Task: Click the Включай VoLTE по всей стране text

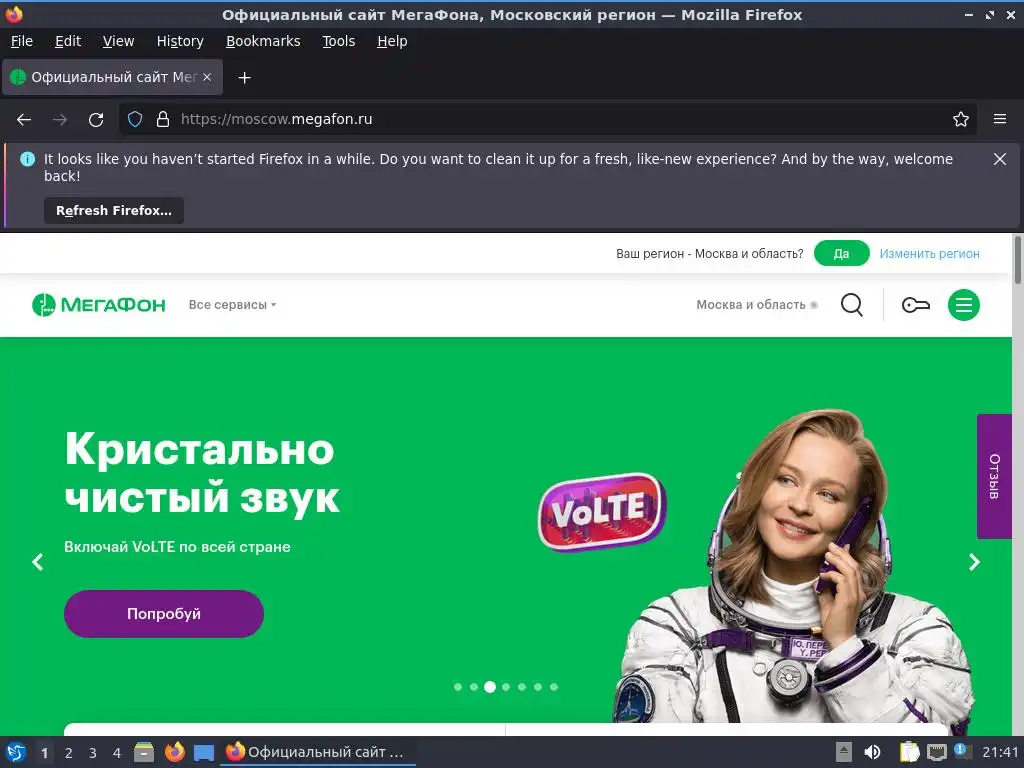Action: click(x=177, y=547)
